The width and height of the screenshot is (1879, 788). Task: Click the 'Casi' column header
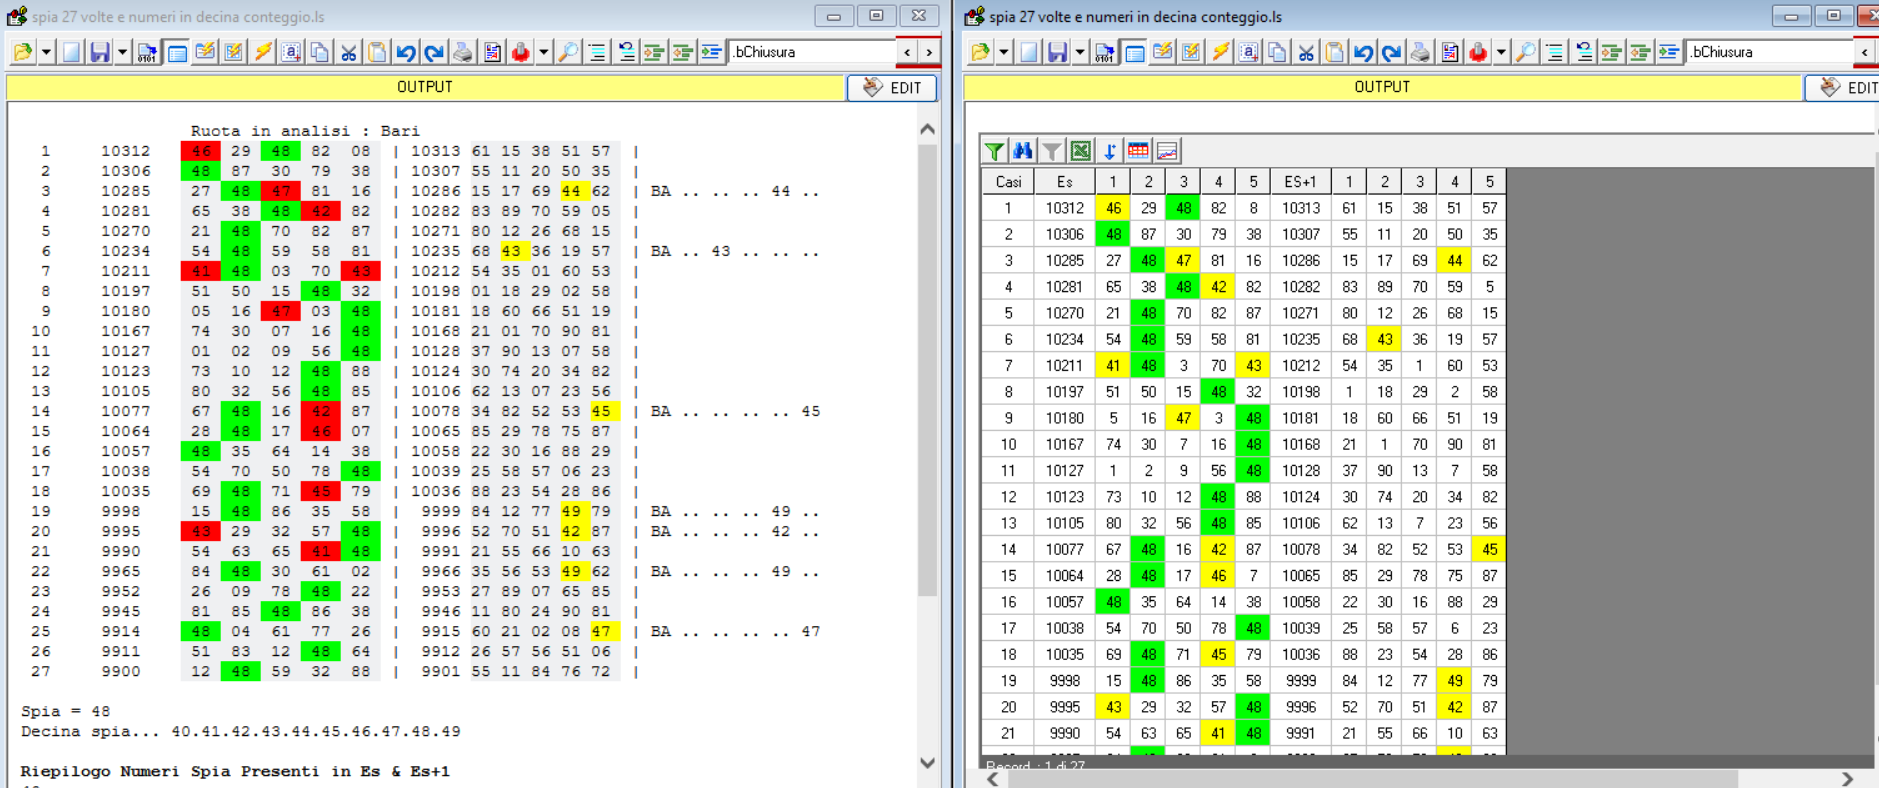(1008, 181)
